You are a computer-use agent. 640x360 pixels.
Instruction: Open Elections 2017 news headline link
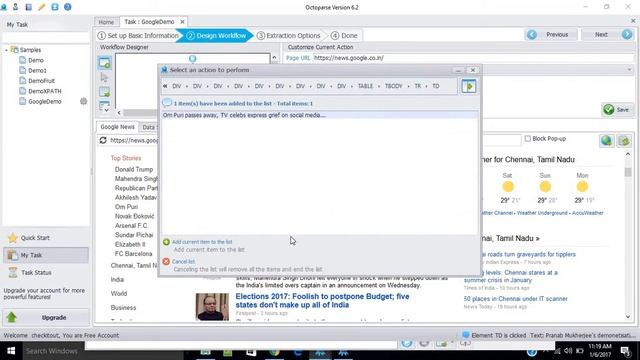322,300
